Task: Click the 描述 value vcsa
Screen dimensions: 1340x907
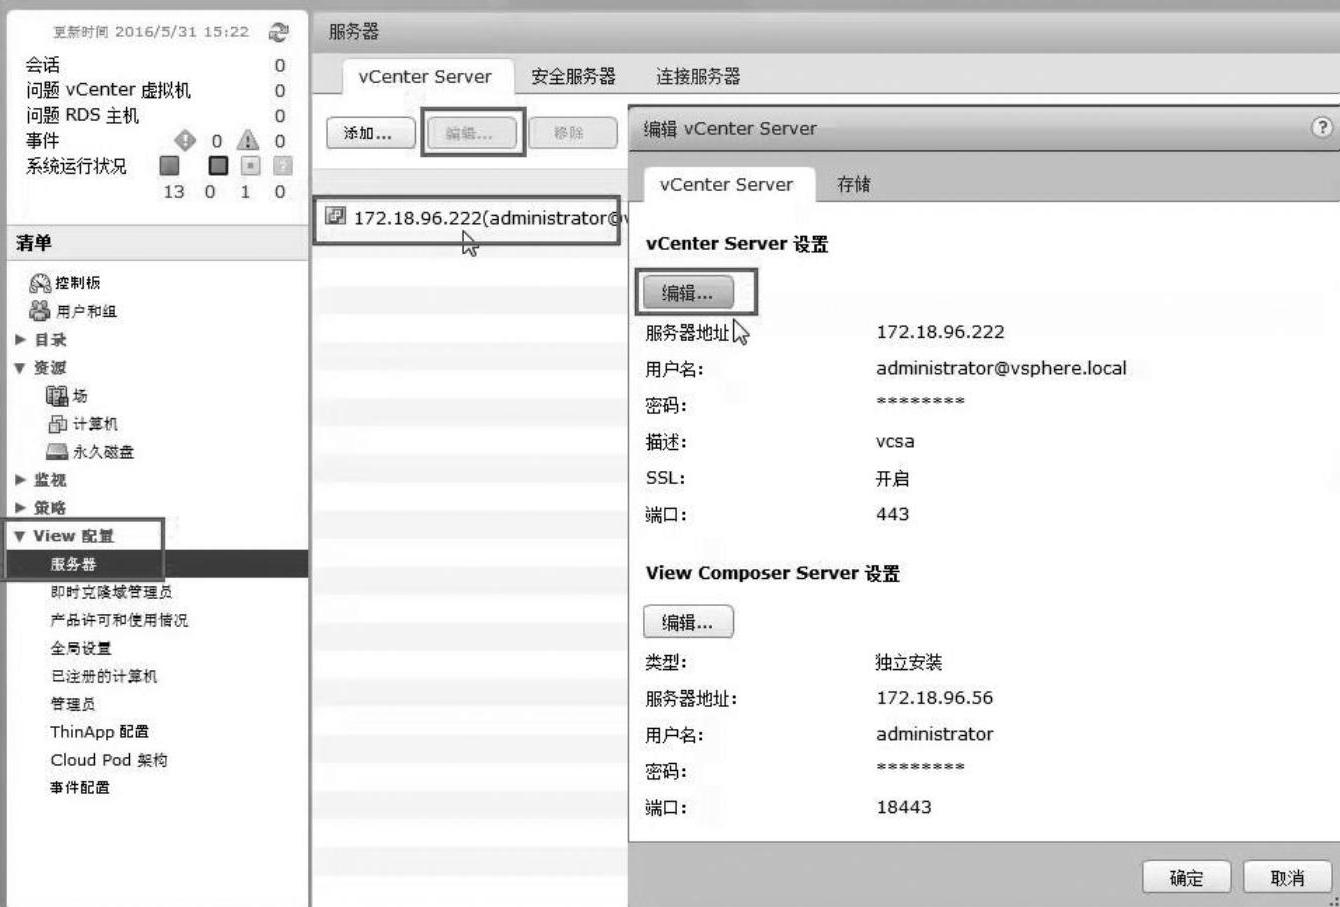Action: tap(895, 442)
